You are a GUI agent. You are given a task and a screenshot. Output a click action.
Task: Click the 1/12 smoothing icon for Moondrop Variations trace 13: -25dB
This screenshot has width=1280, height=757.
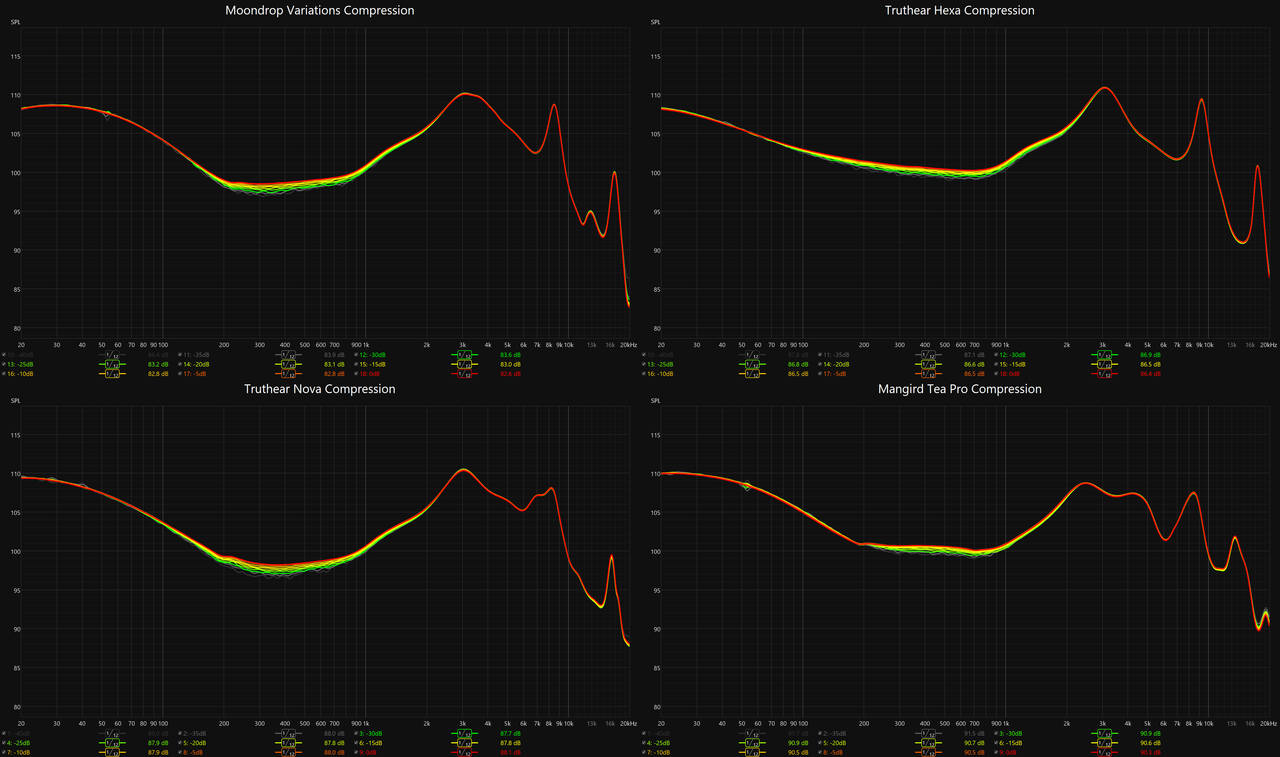pos(112,365)
